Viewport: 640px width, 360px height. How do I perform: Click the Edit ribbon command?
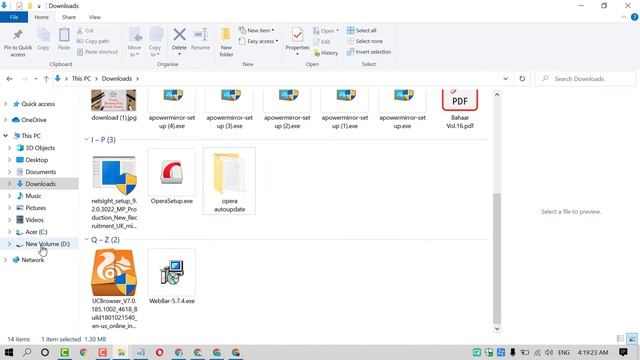tap(322, 42)
